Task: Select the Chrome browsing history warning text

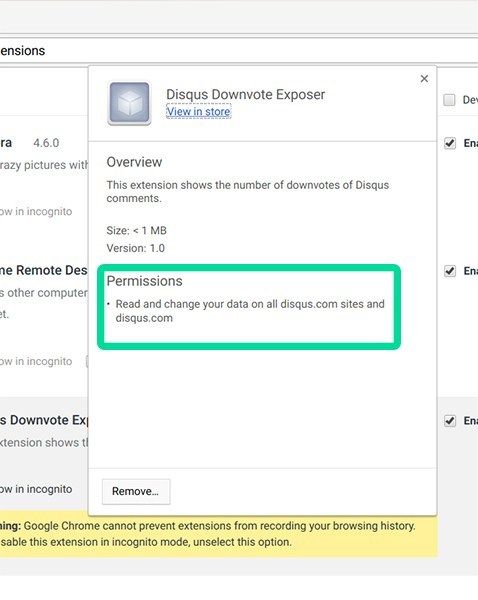Action: [x=208, y=534]
